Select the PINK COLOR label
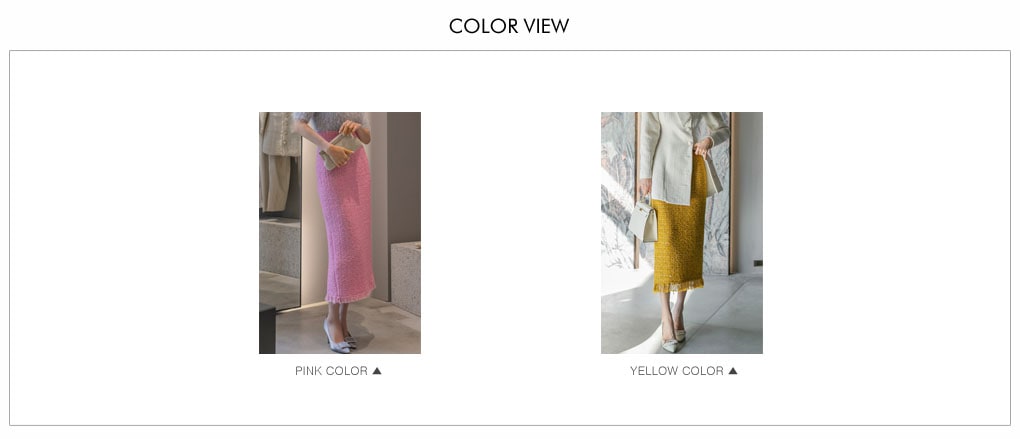 (331, 371)
